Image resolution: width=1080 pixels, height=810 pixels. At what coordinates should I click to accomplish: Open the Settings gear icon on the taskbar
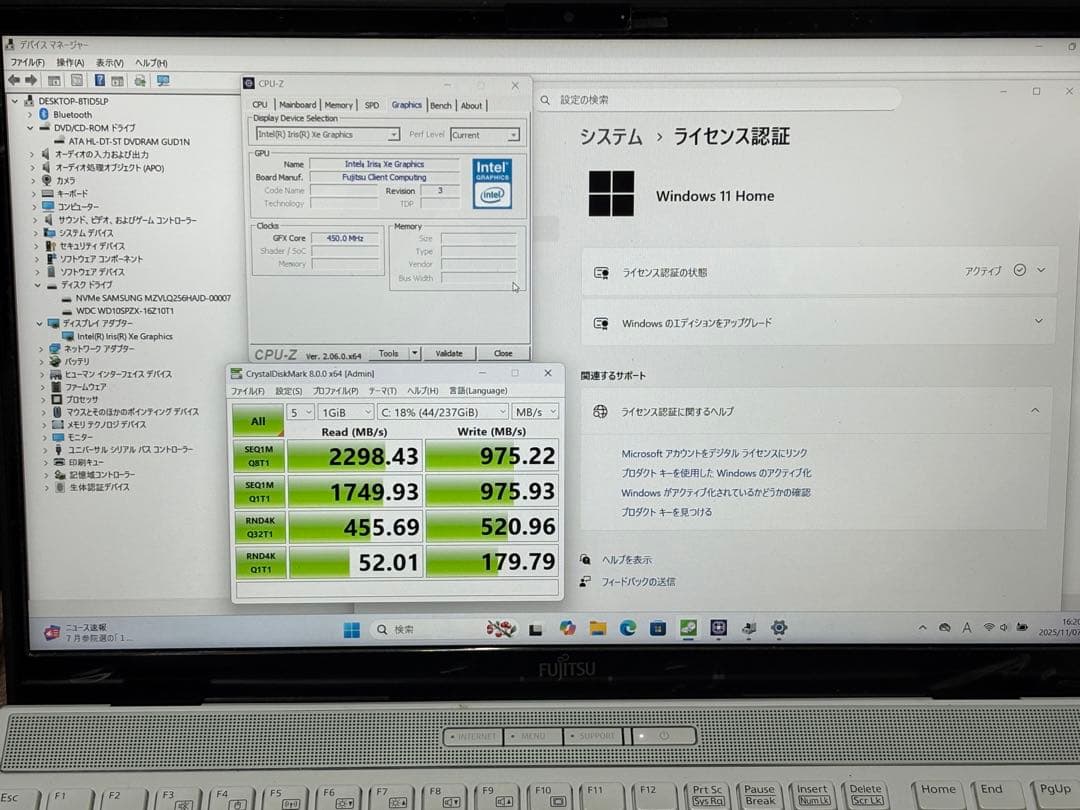(x=778, y=628)
